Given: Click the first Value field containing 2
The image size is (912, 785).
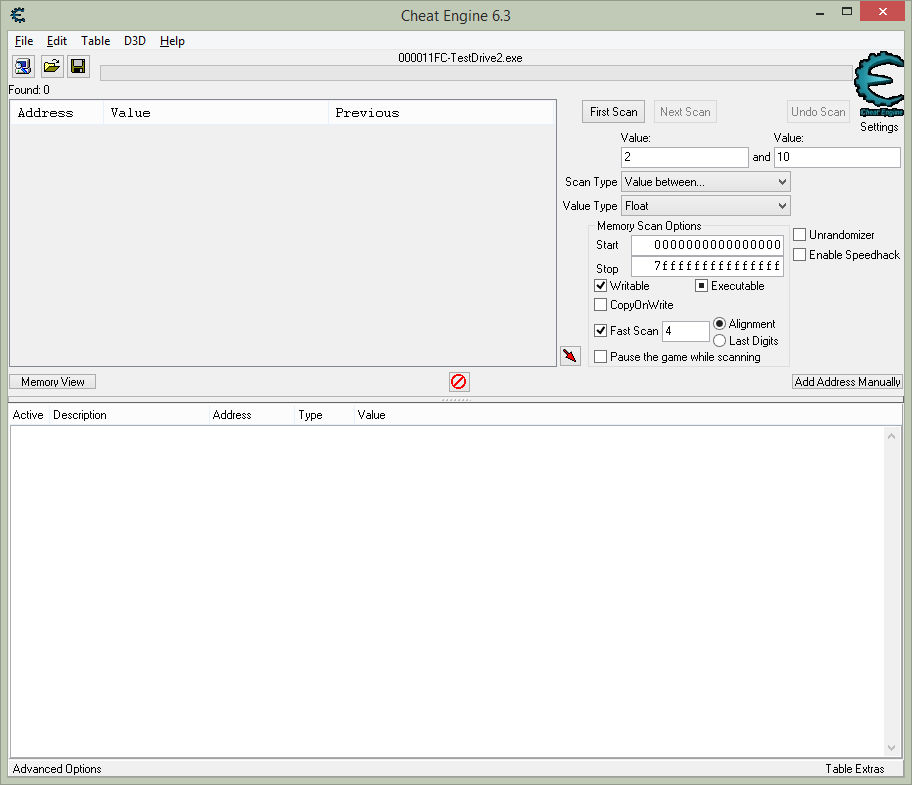Looking at the screenshot, I should [x=685, y=157].
